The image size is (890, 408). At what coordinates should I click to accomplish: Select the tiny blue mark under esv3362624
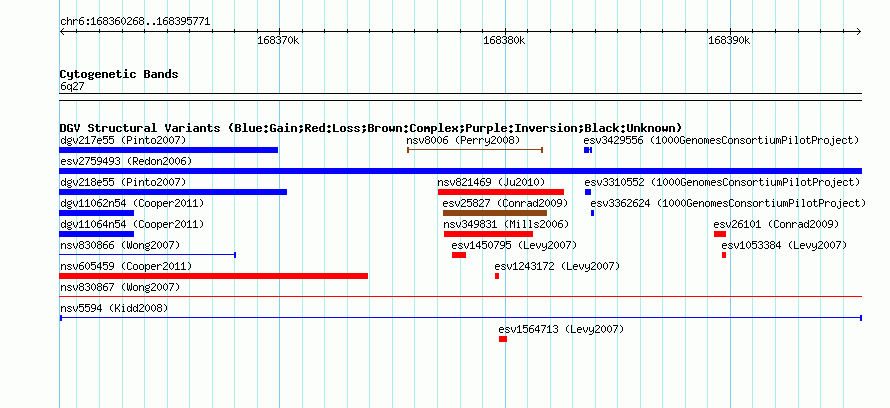point(593,213)
